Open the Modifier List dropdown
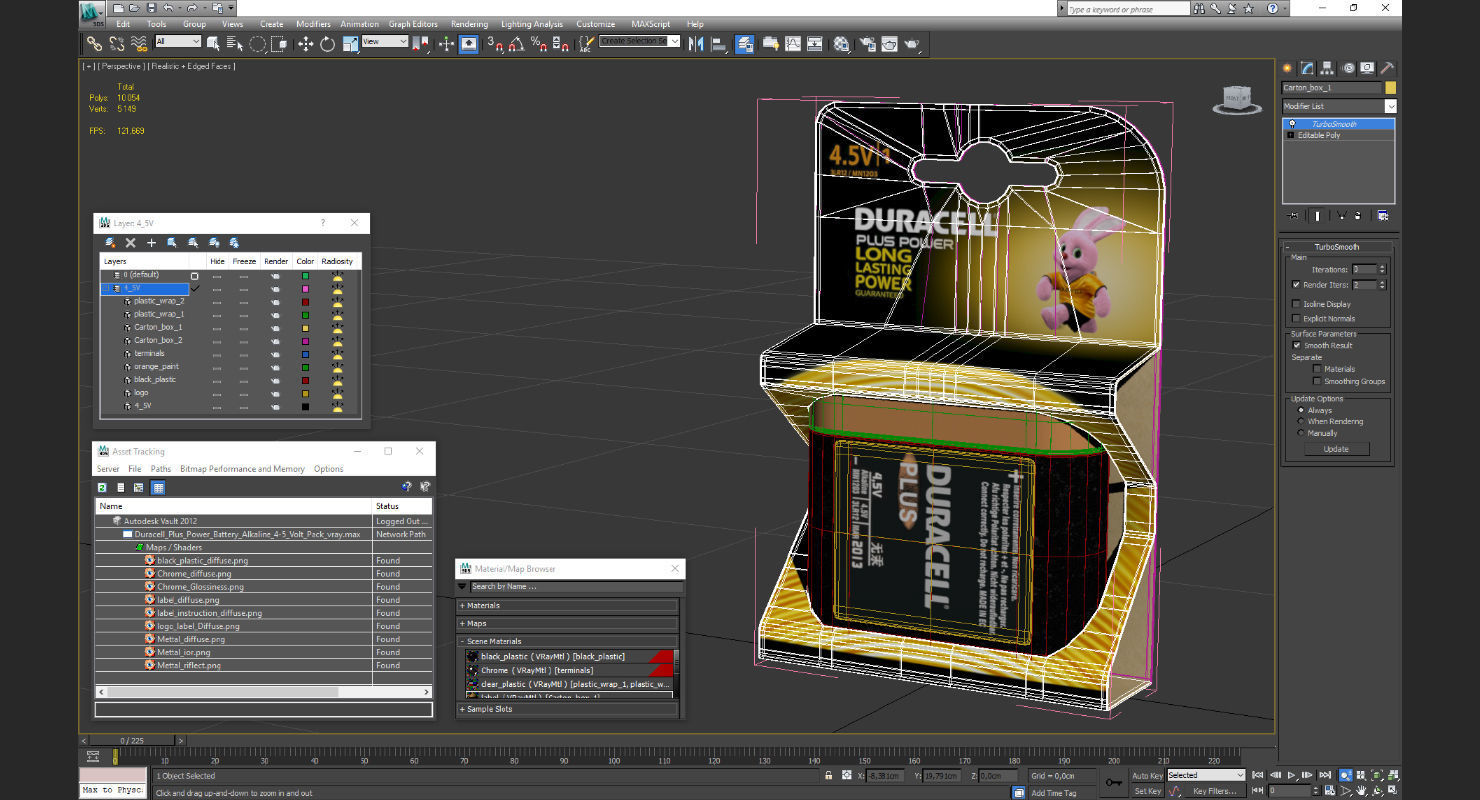 pos(1339,106)
